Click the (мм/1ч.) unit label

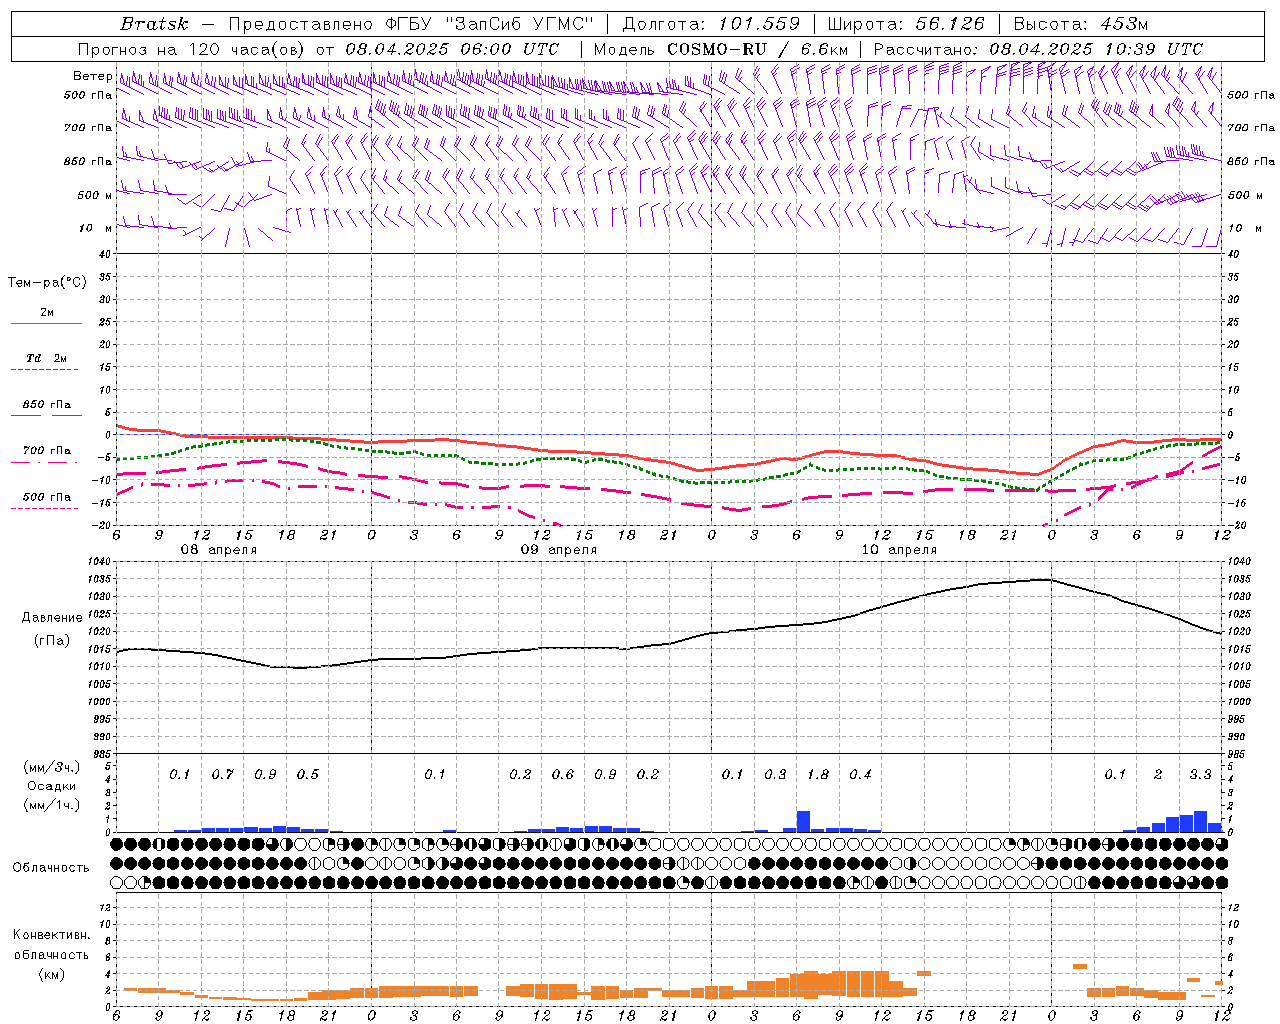[51, 805]
